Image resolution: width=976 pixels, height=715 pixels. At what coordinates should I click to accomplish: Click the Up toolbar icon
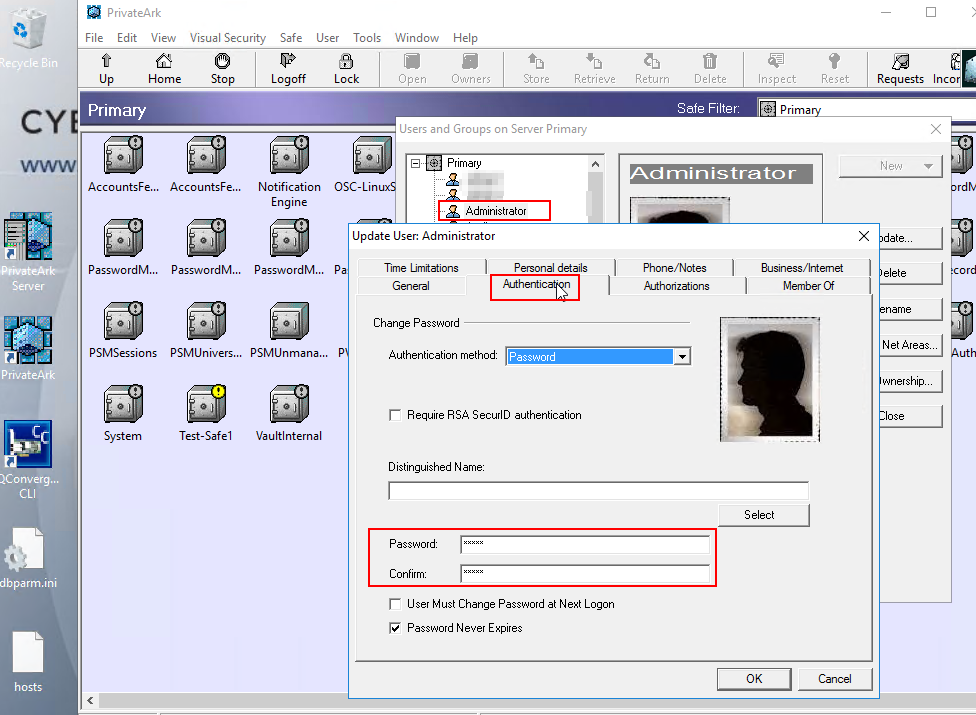[106, 69]
